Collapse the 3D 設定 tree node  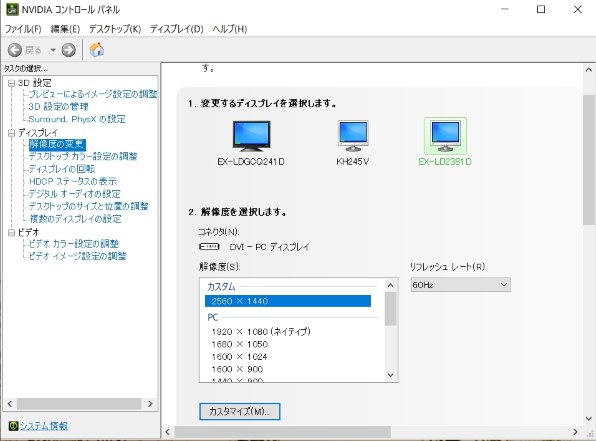pyautogui.click(x=11, y=83)
